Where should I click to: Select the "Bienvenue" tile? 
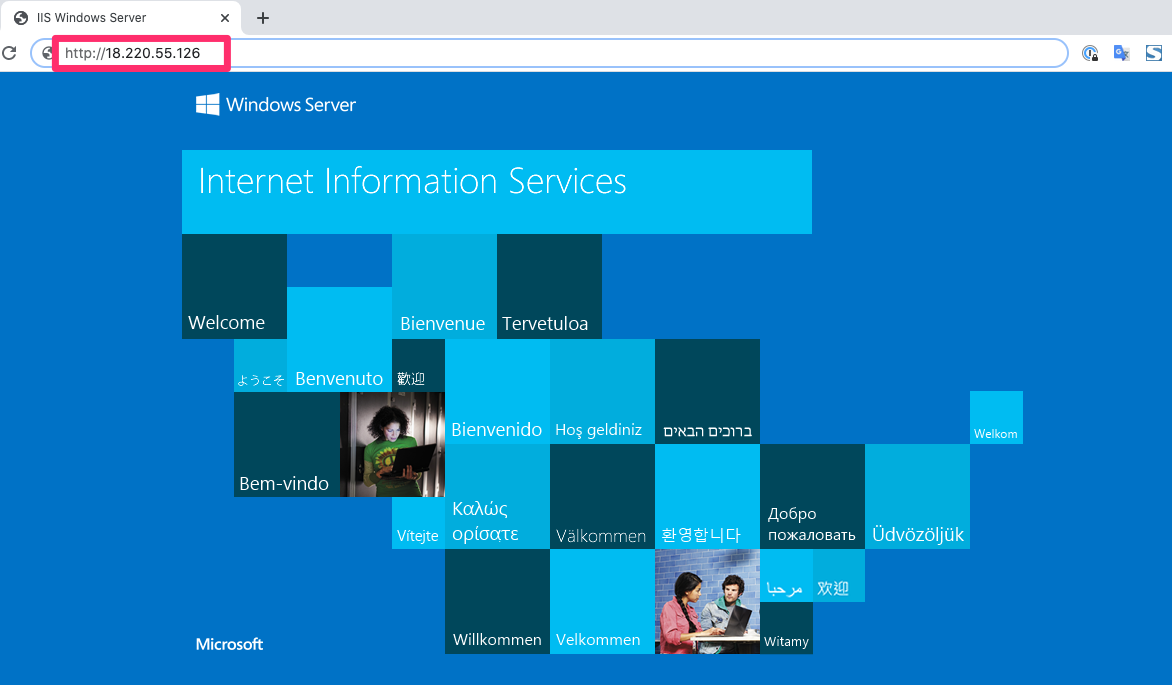[445, 286]
